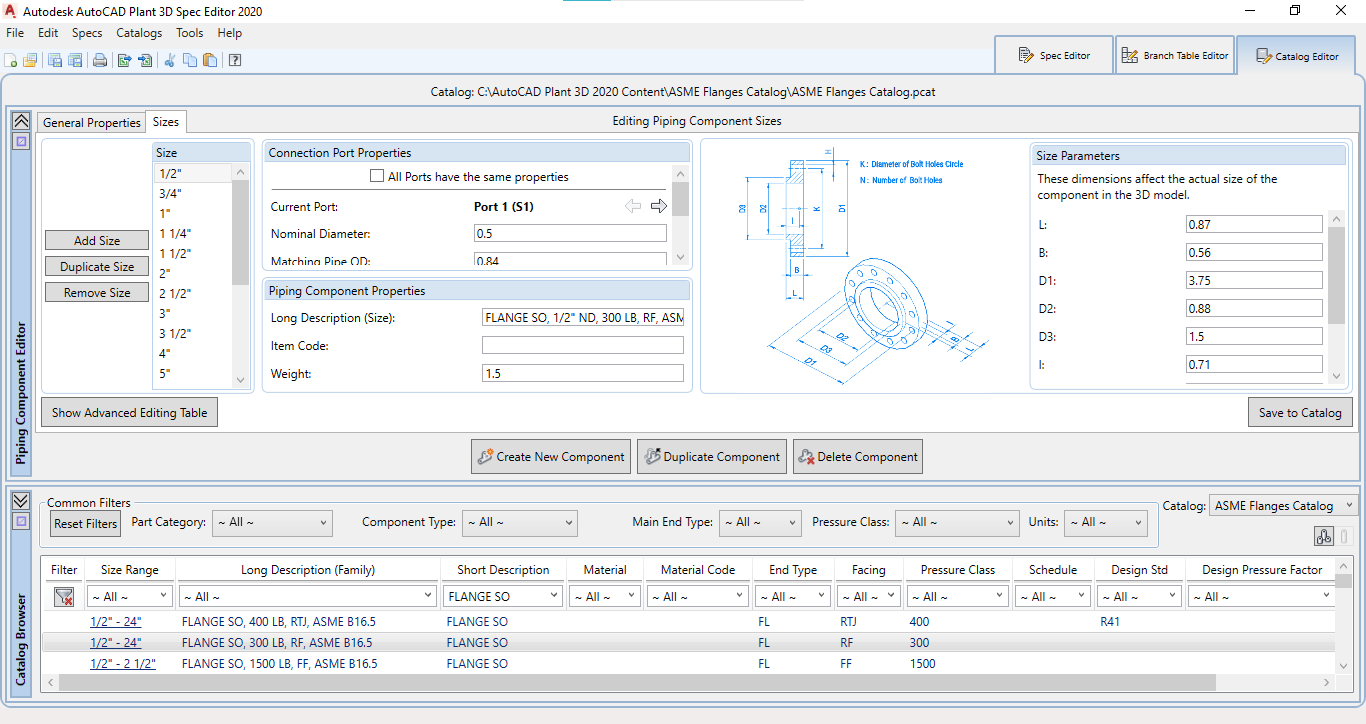This screenshot has width=1366, height=724.
Task: Click the Save to Catalog button
Action: pyautogui.click(x=1300, y=412)
